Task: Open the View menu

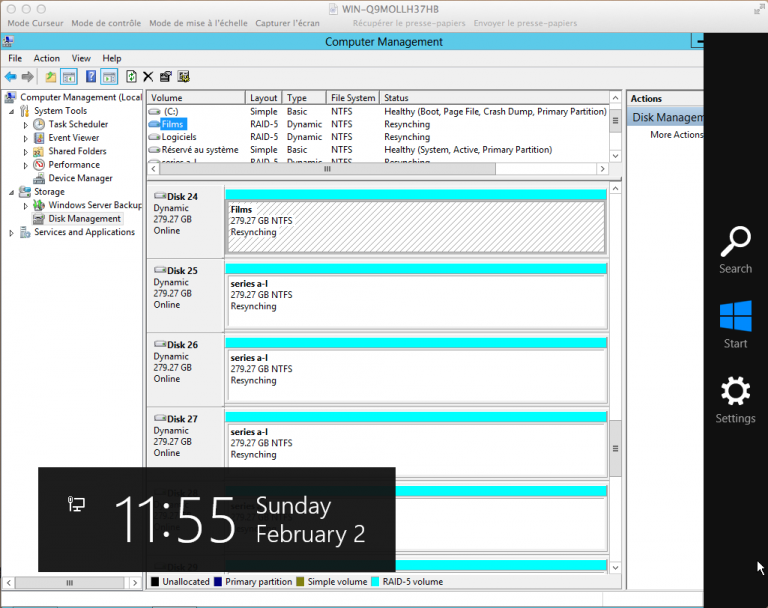Action: pos(81,58)
